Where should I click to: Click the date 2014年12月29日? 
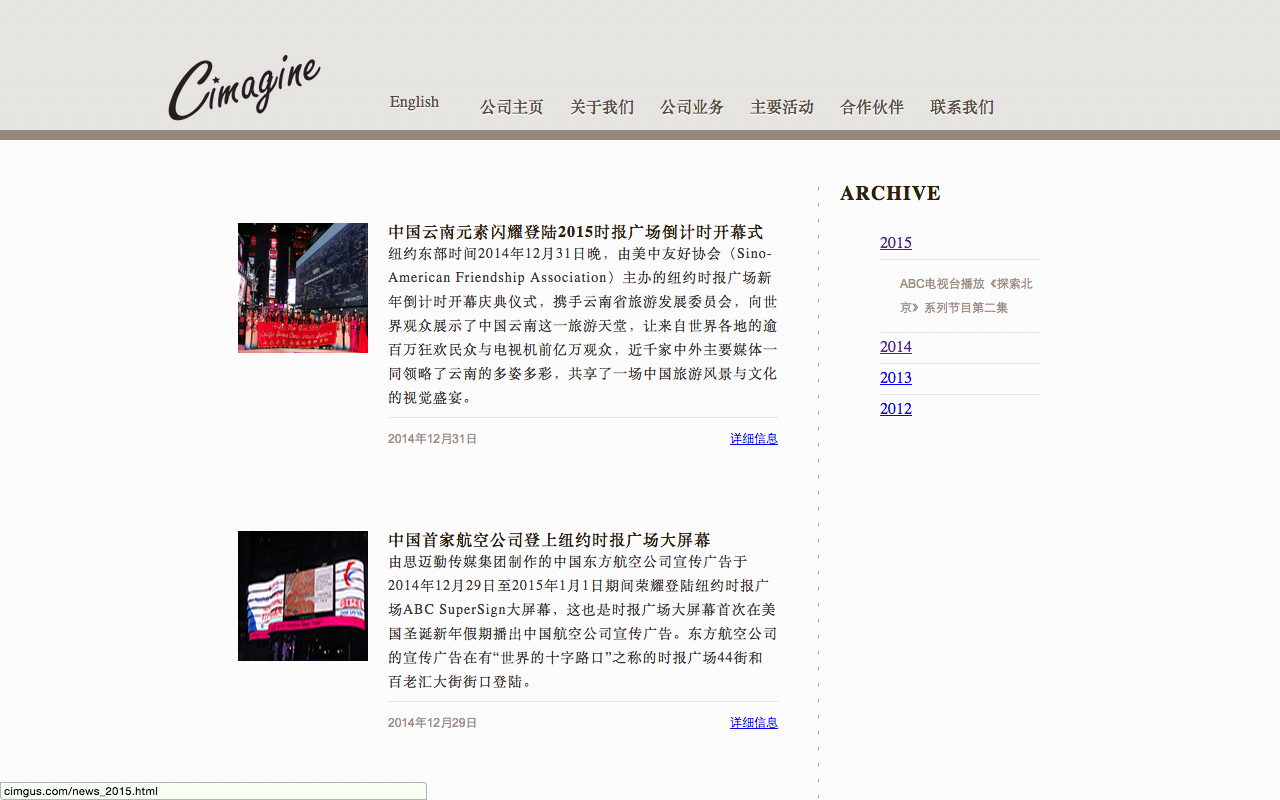(433, 723)
